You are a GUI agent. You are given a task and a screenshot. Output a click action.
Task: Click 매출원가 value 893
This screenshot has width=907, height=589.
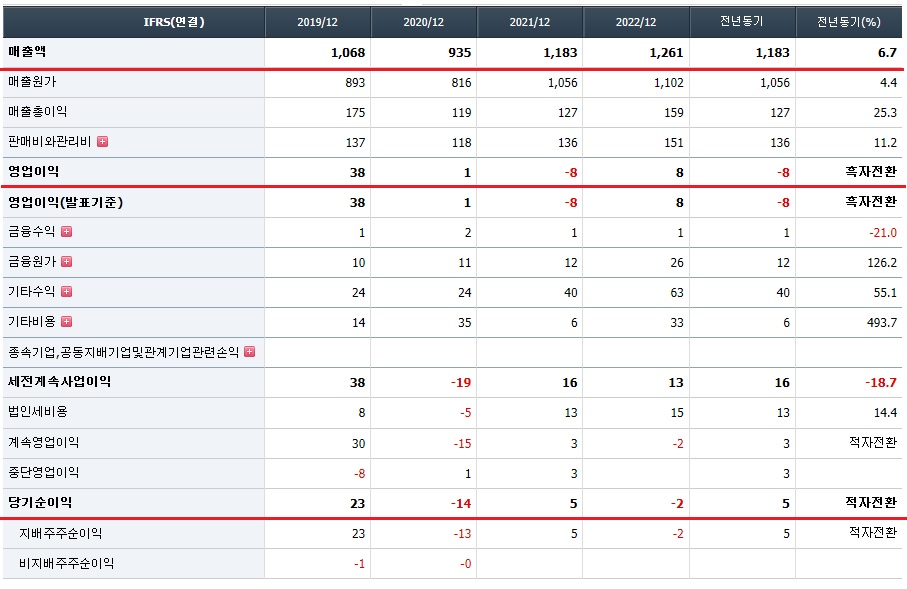click(355, 83)
